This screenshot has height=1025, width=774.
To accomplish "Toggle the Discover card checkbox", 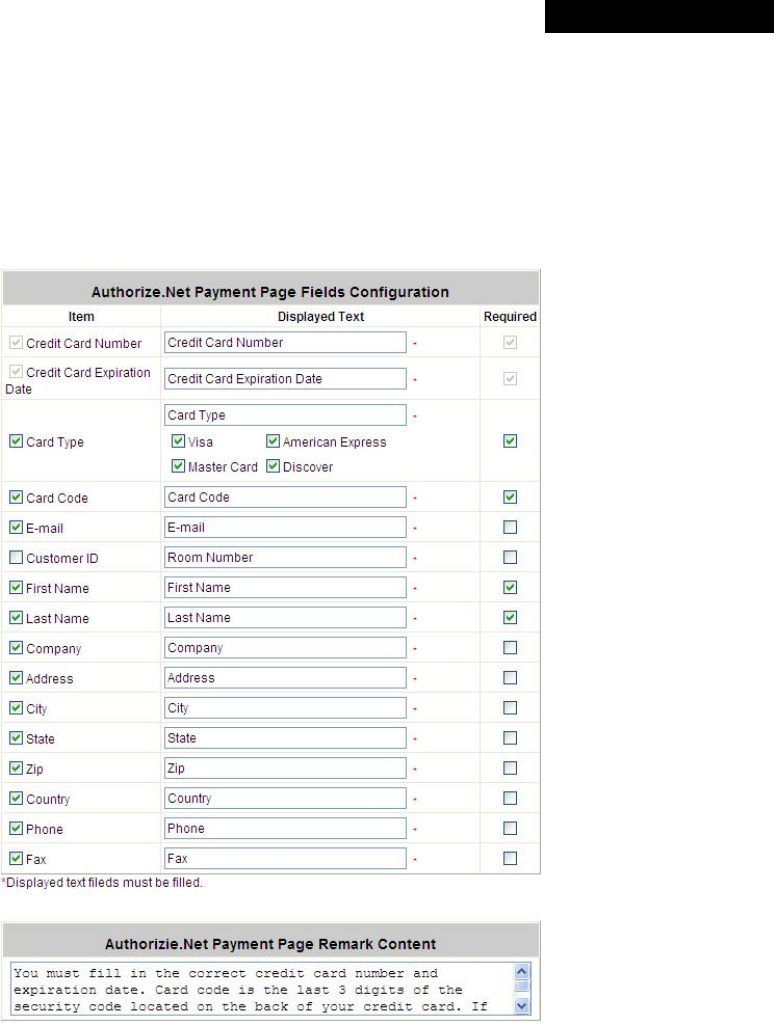I will [x=272, y=466].
